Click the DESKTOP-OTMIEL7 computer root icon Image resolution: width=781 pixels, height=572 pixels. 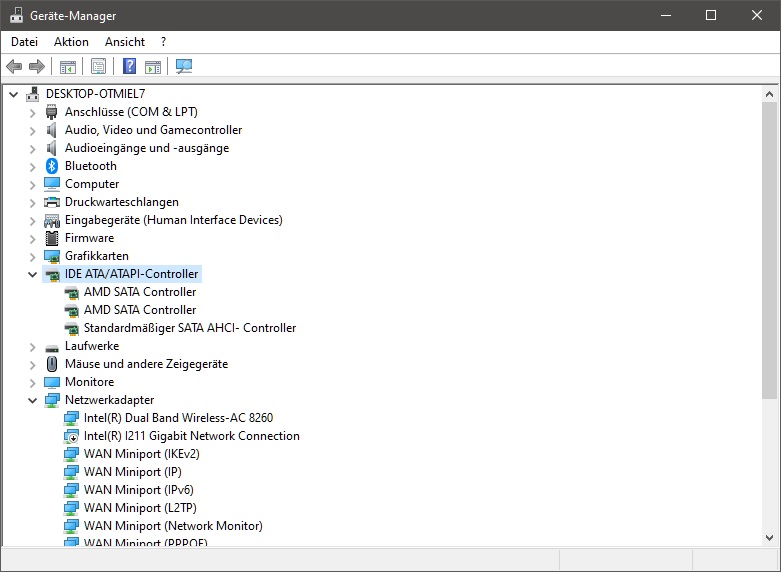pyautogui.click(x=33, y=94)
